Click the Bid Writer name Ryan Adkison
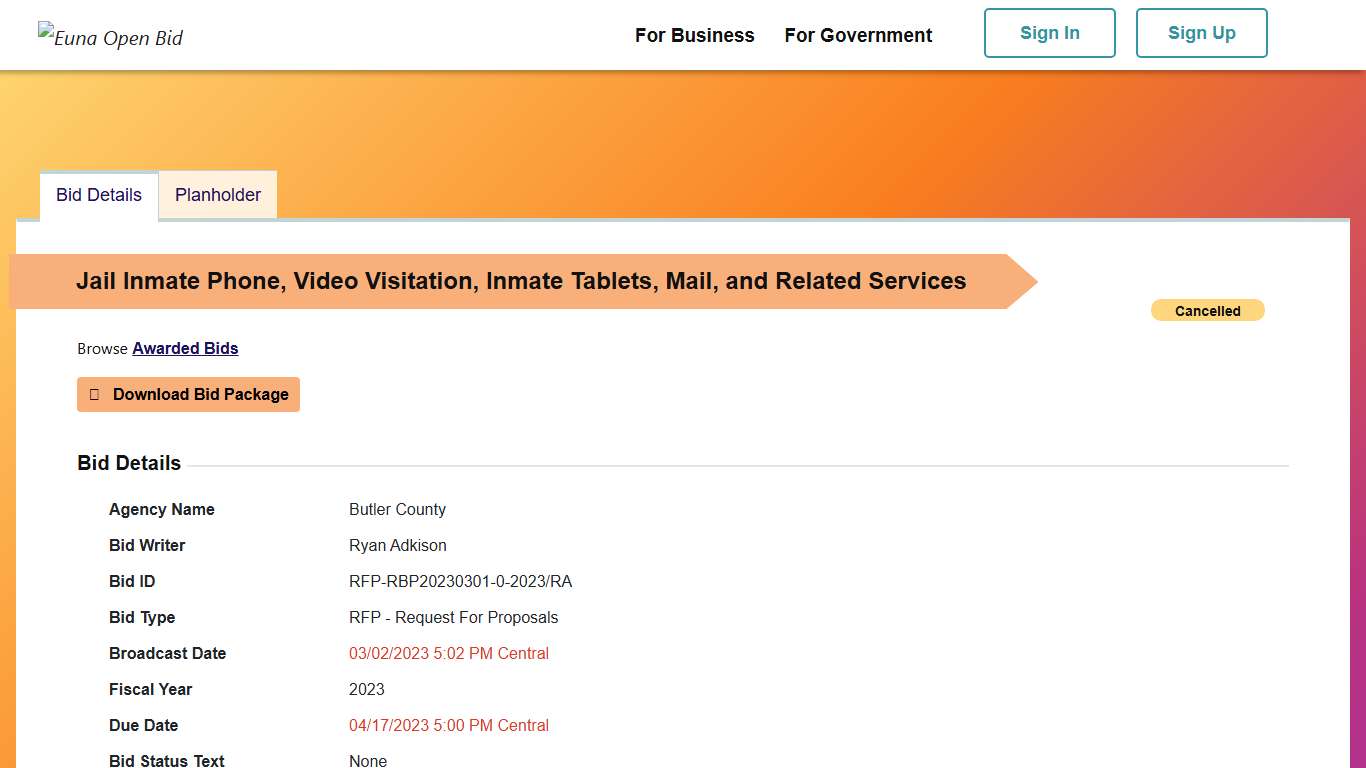Image resolution: width=1366 pixels, height=768 pixels. (x=397, y=545)
